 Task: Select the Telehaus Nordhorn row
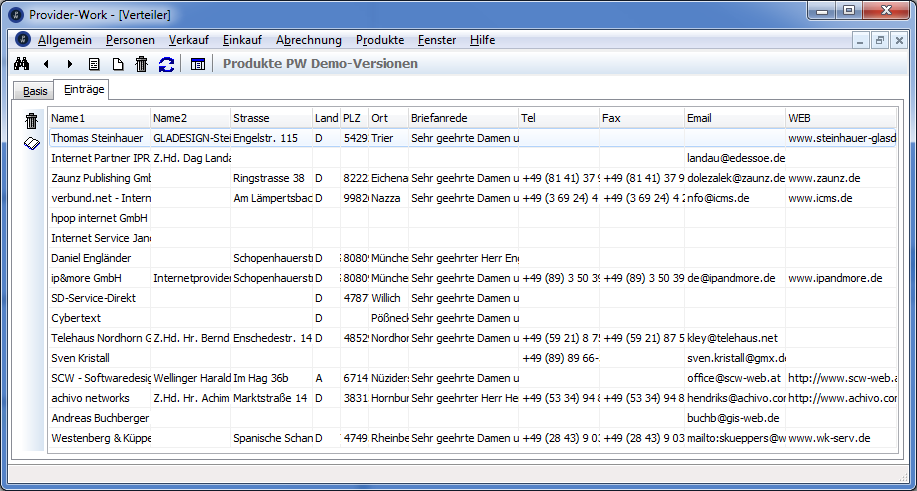click(473, 338)
